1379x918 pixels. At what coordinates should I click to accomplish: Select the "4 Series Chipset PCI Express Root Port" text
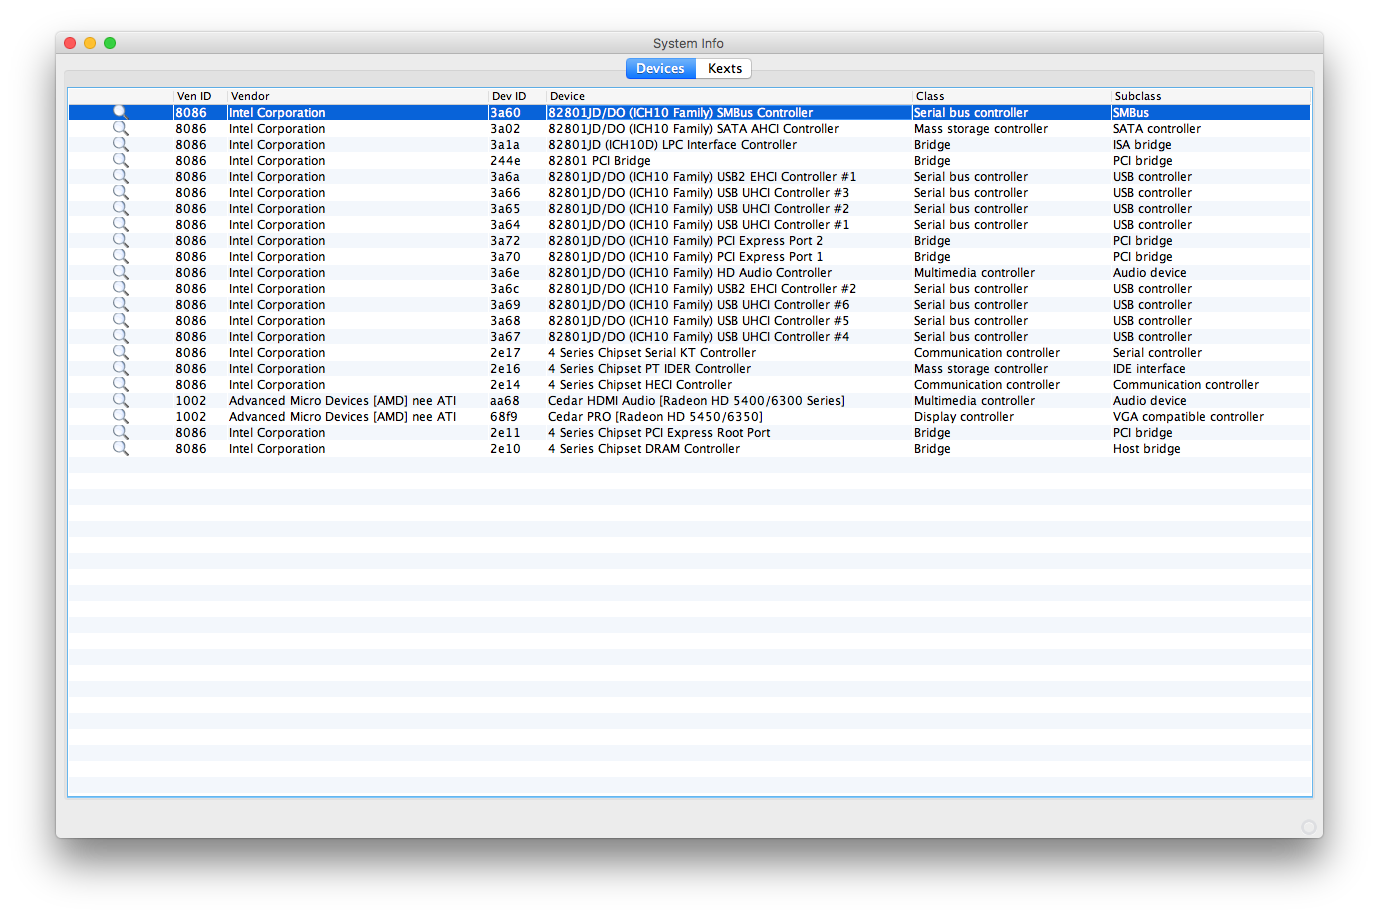click(659, 433)
